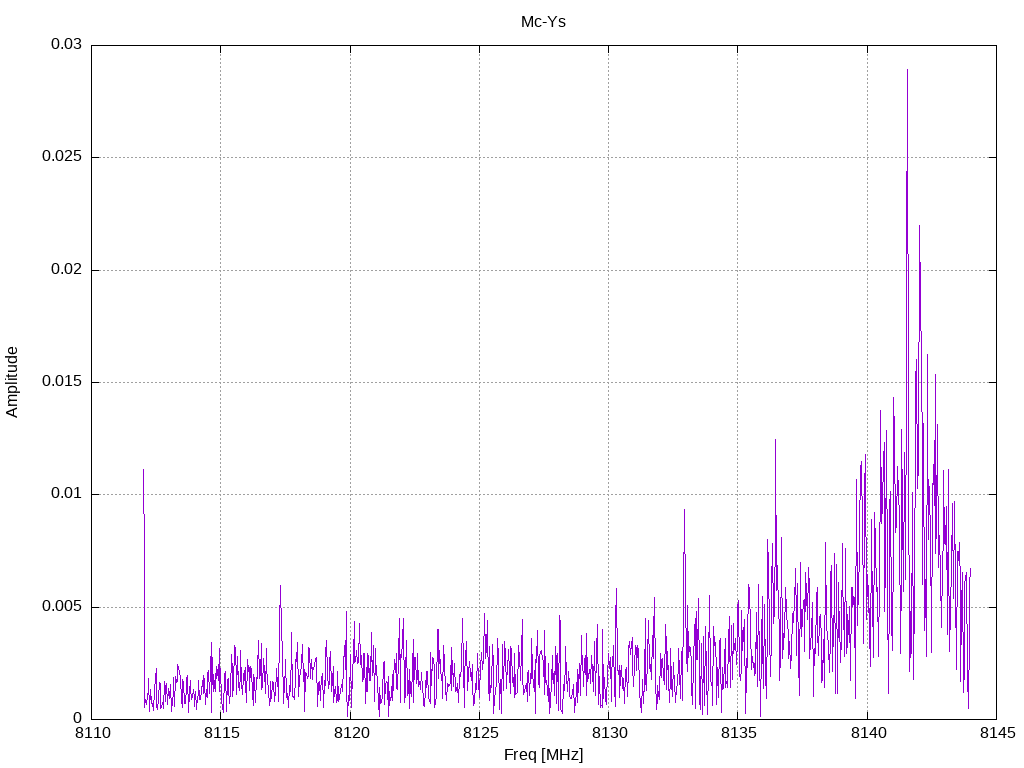This screenshot has height=768, width=1024.
Task: Click the y-axis tick label 0
Action: coord(78,719)
